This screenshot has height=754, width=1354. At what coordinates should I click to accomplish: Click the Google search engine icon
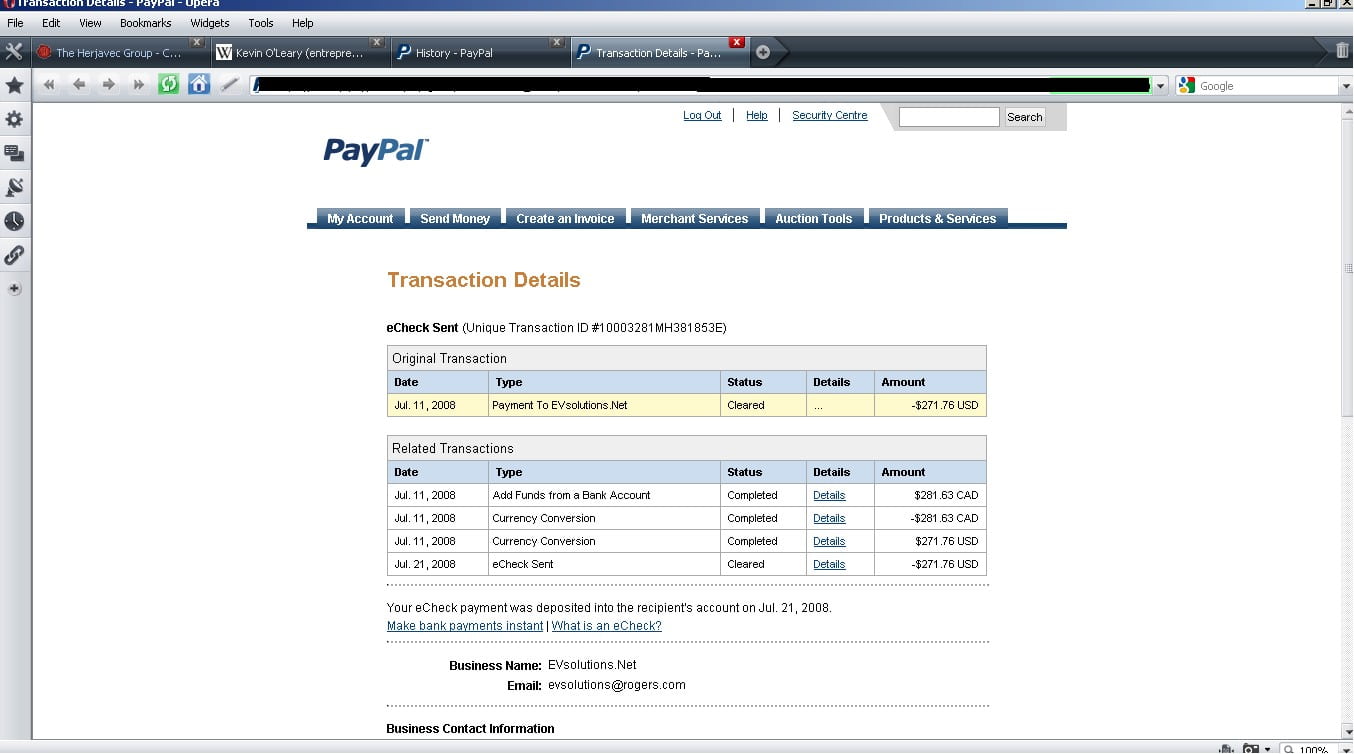point(1187,86)
